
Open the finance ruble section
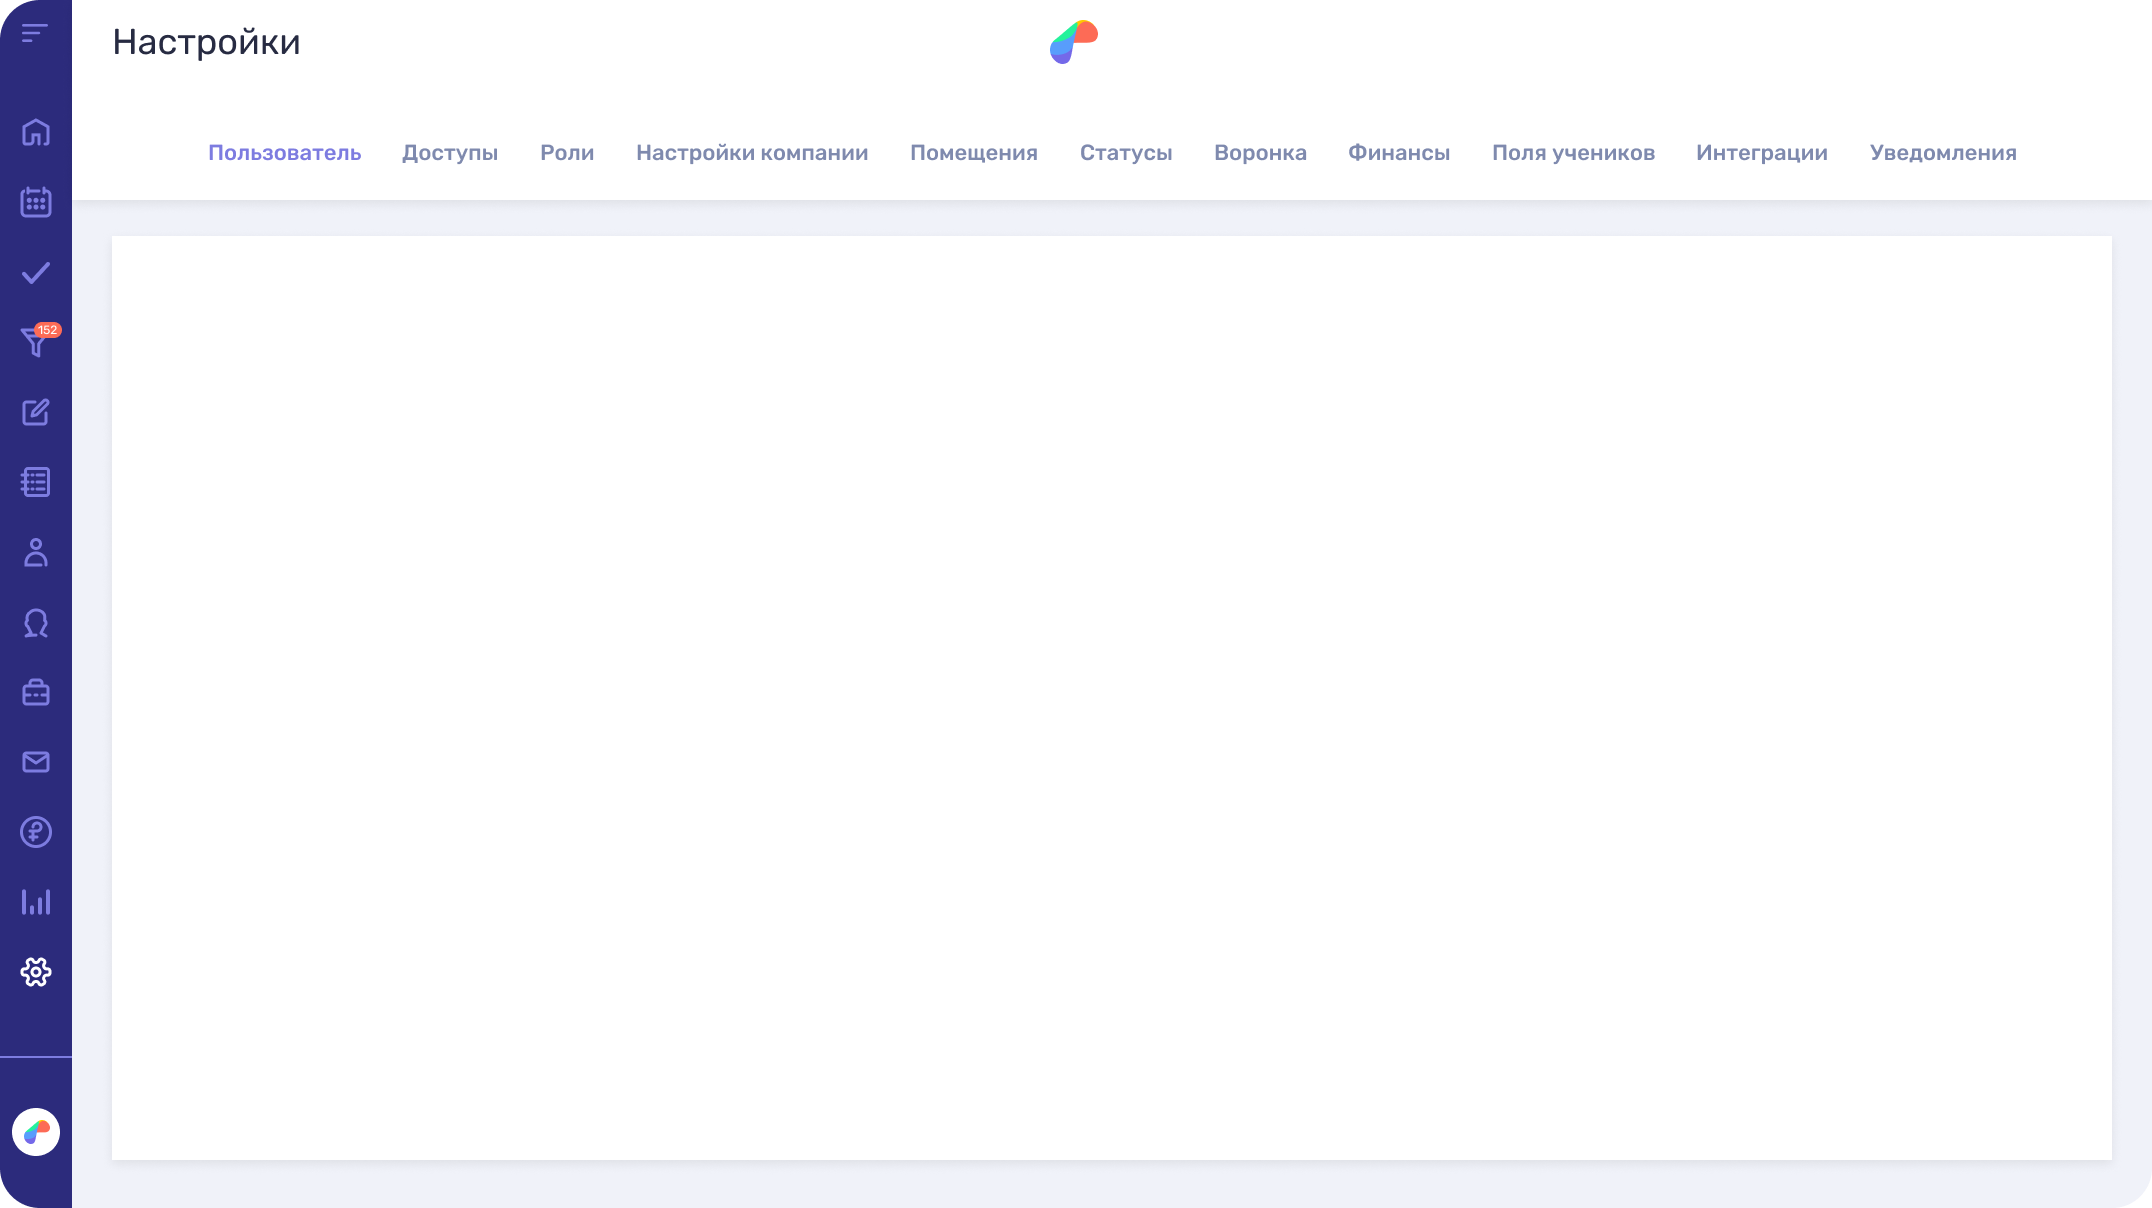[x=36, y=832]
